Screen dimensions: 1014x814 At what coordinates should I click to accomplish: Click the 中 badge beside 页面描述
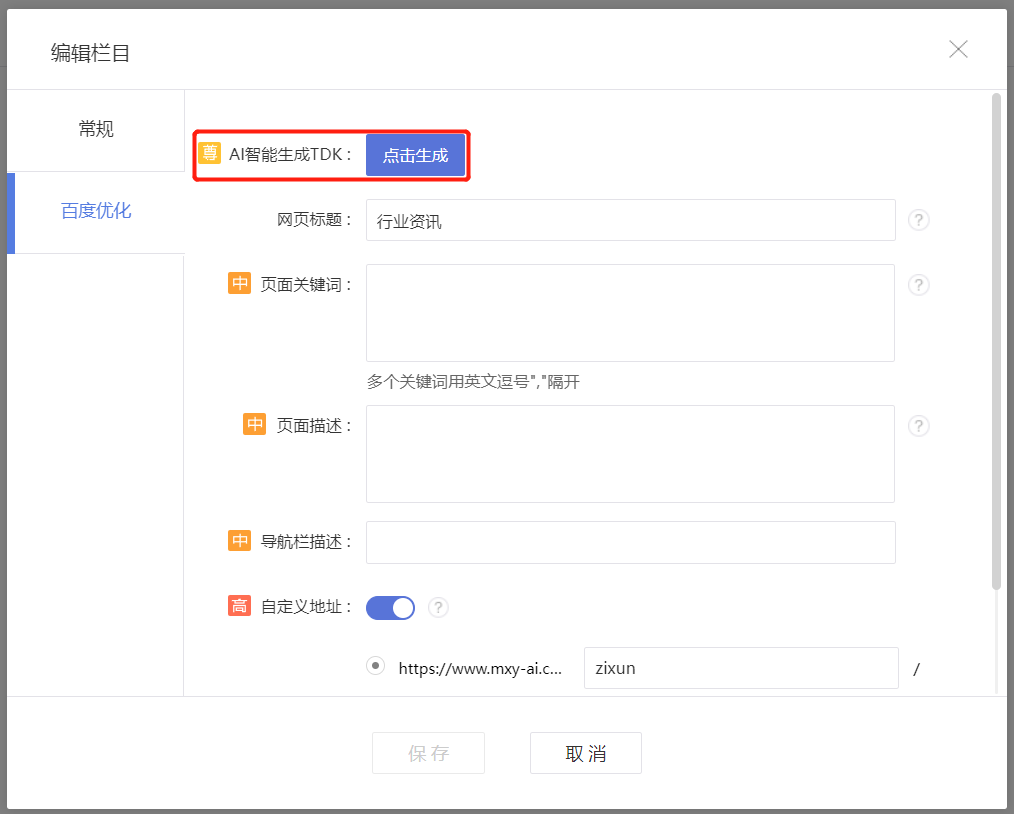click(x=255, y=425)
